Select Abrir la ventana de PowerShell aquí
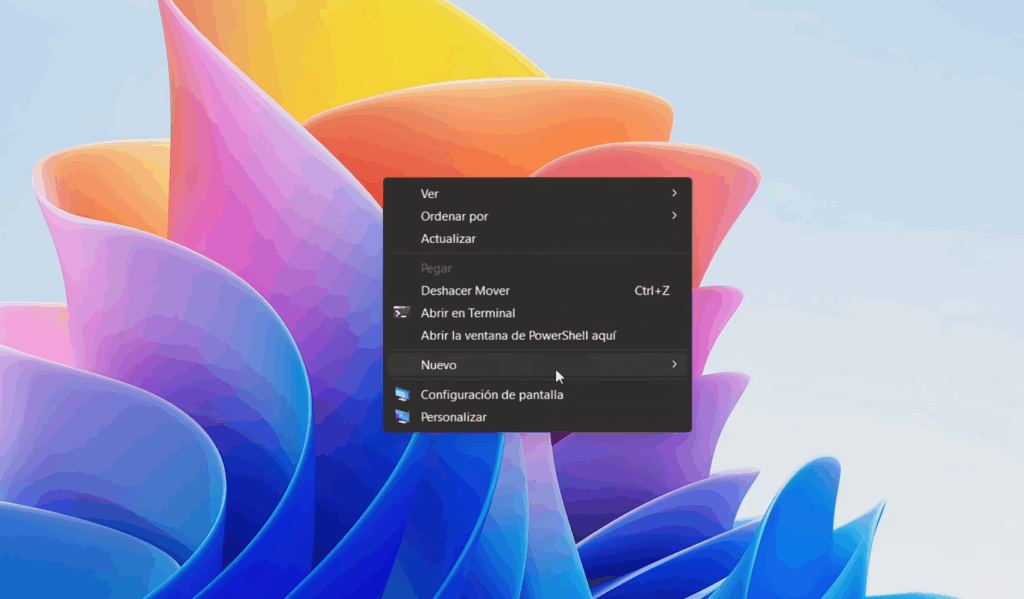This screenshot has height=599, width=1024. click(518, 336)
